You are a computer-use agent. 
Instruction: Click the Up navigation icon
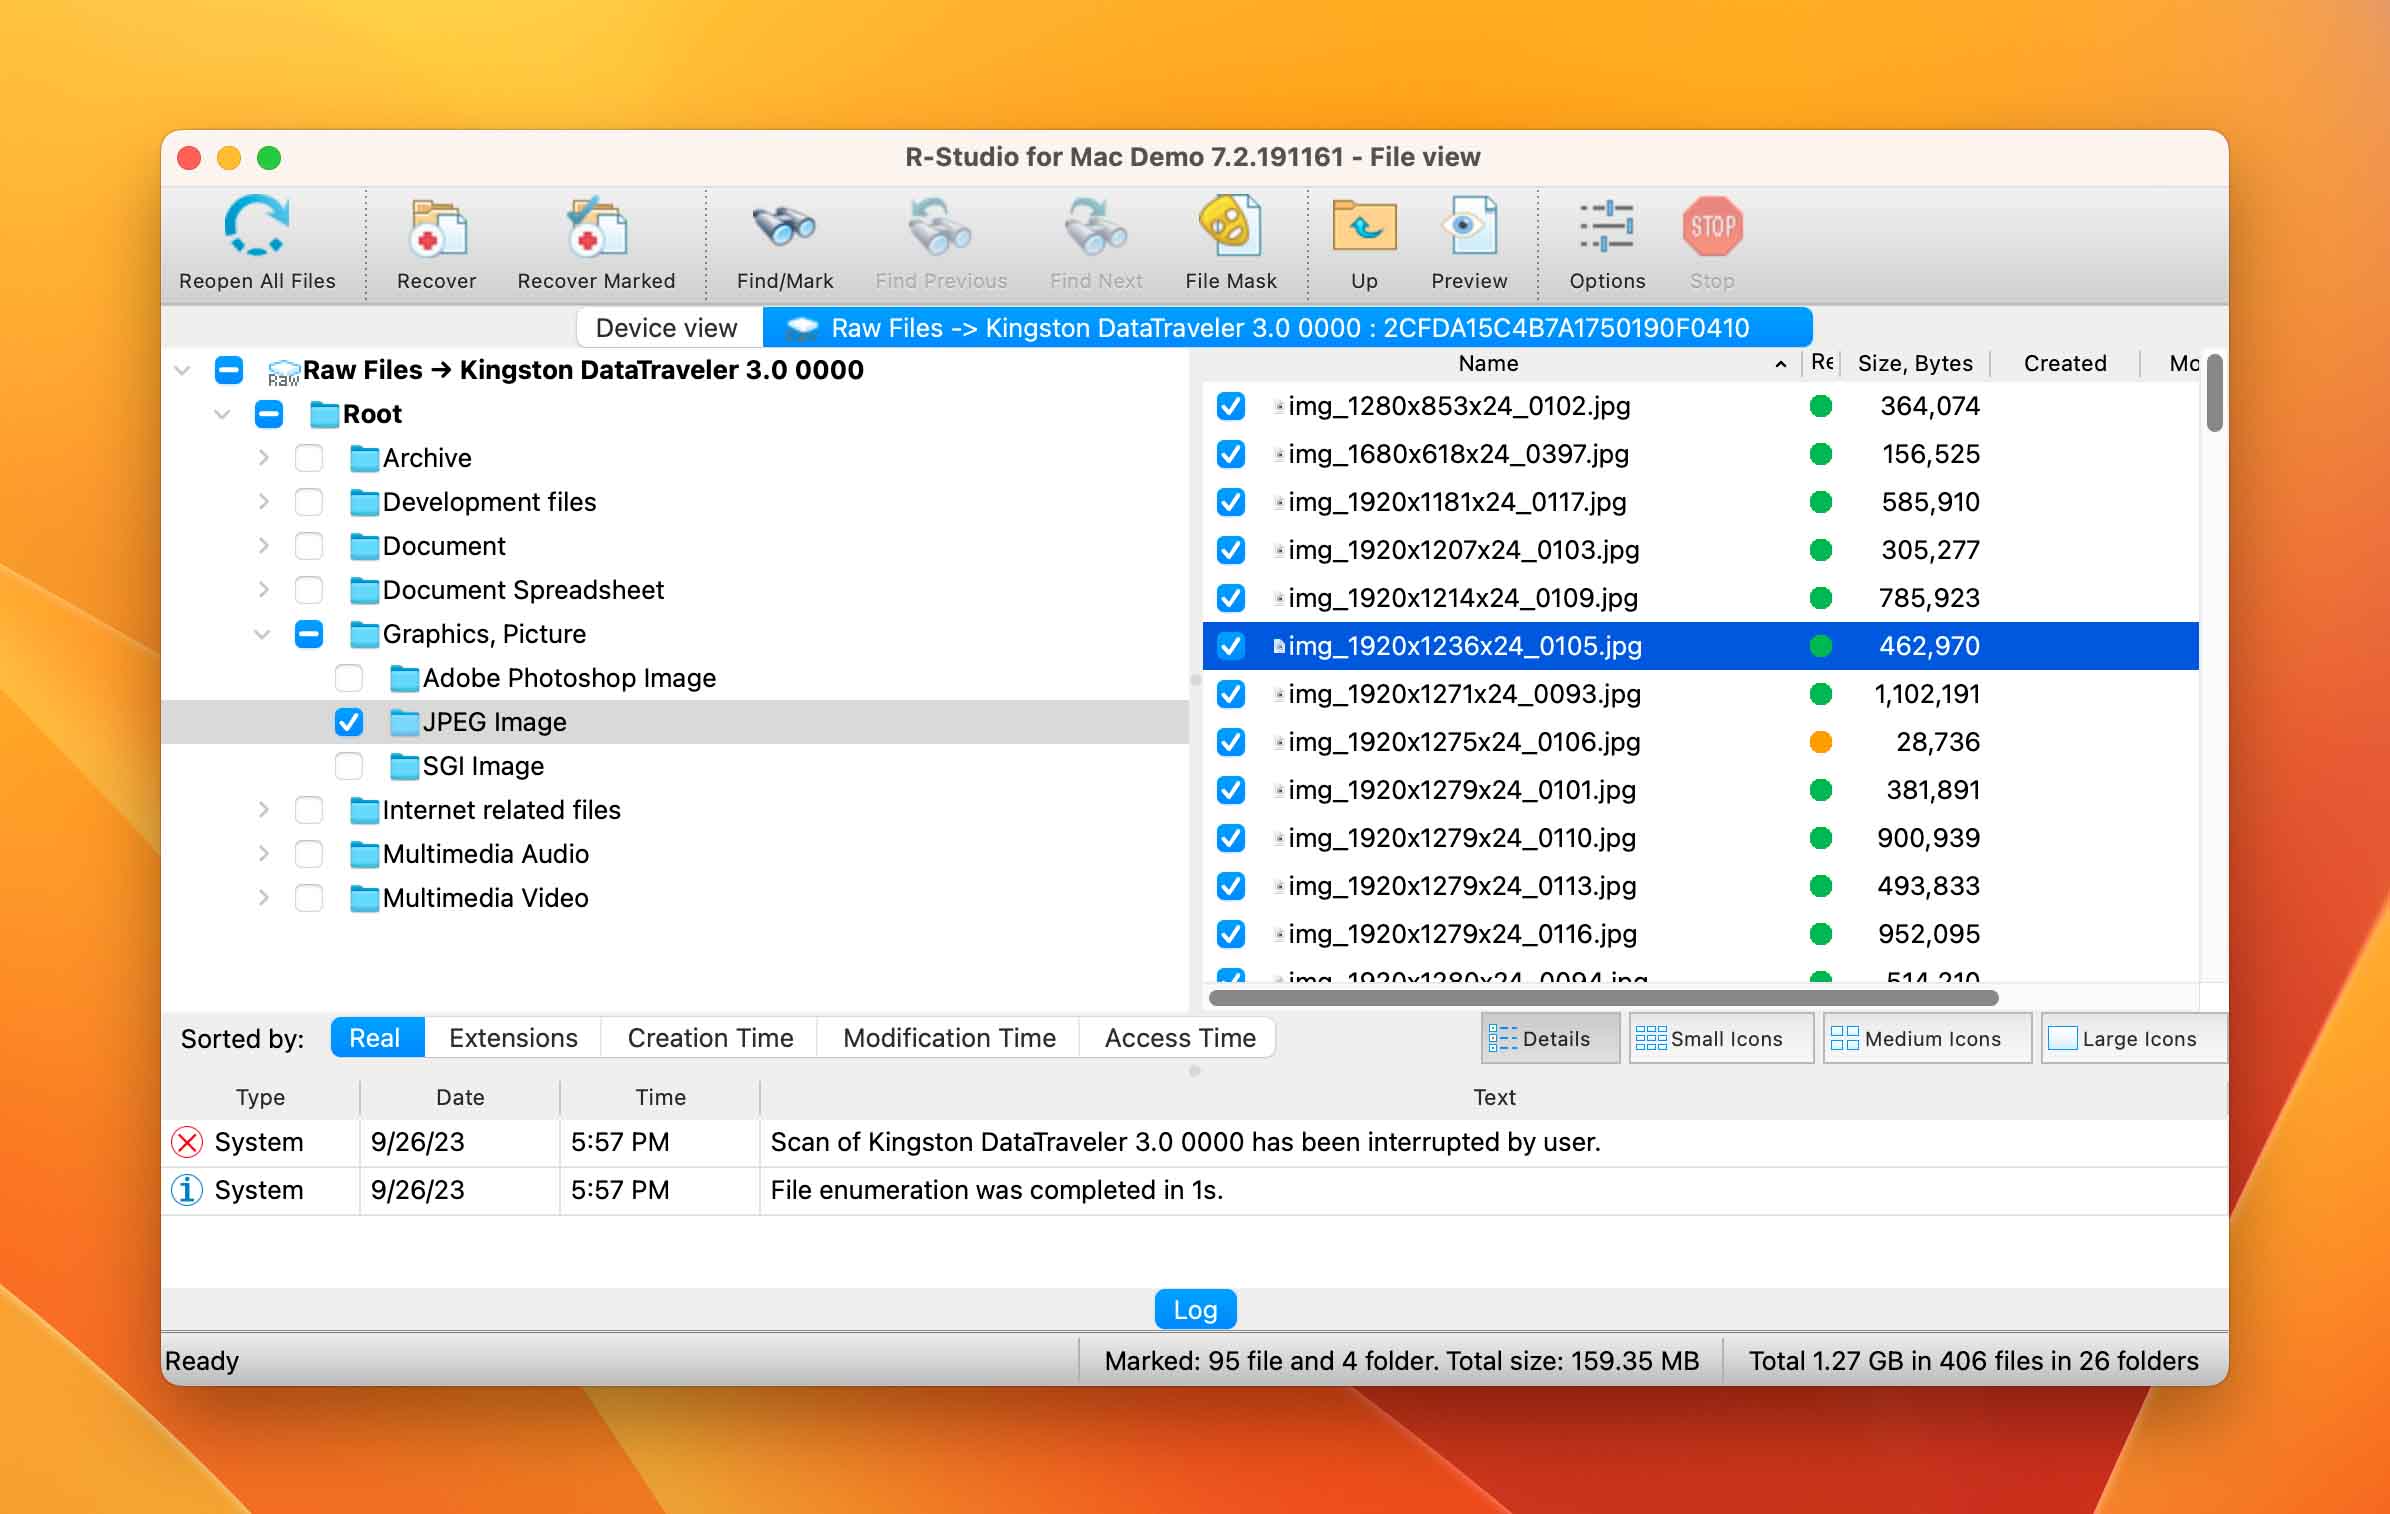1362,242
